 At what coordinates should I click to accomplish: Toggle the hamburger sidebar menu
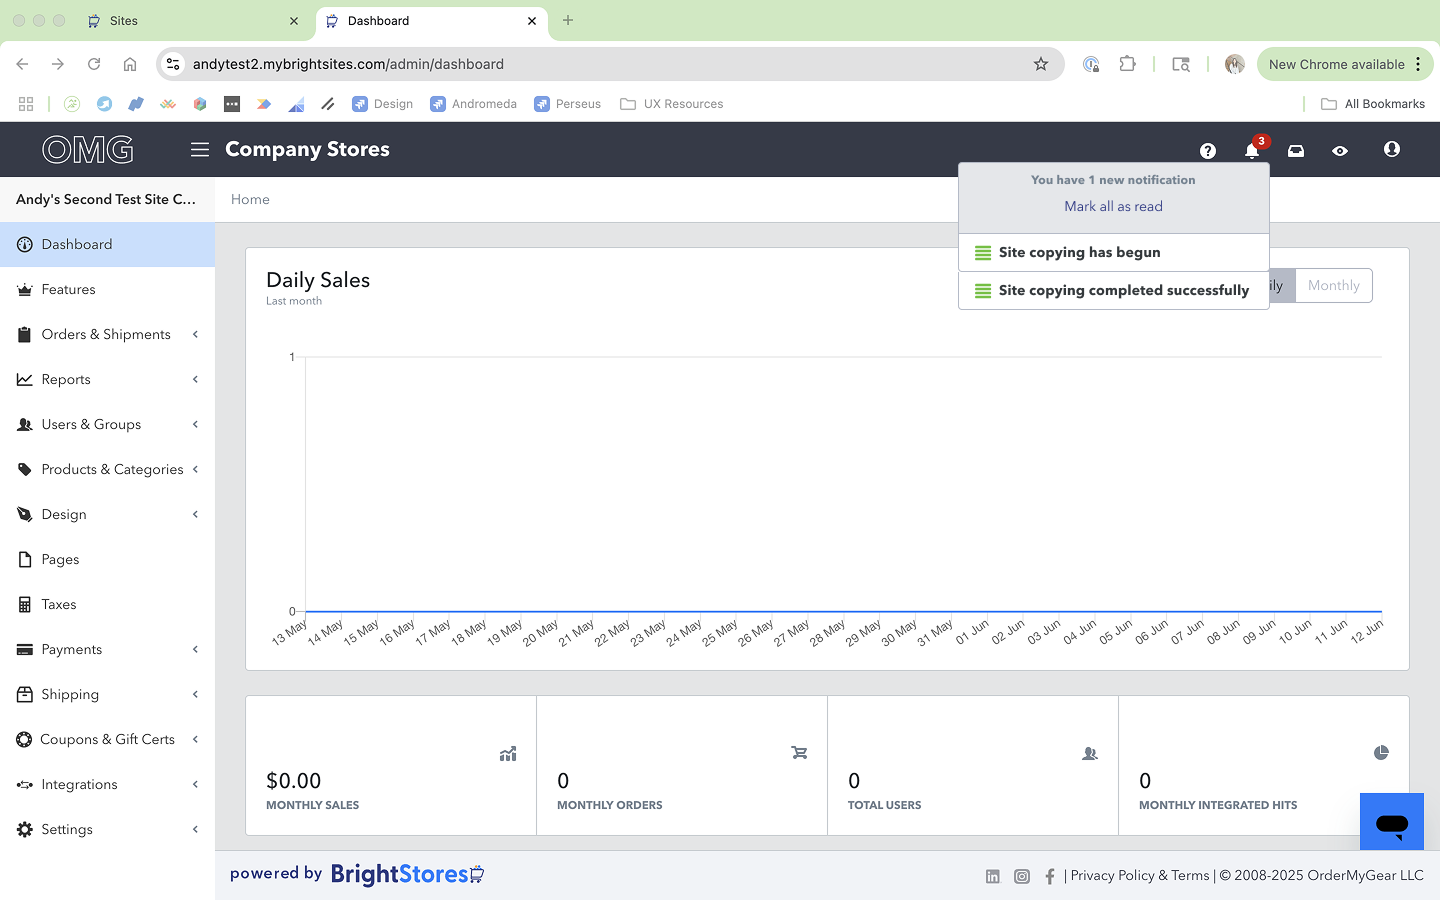[200, 149]
